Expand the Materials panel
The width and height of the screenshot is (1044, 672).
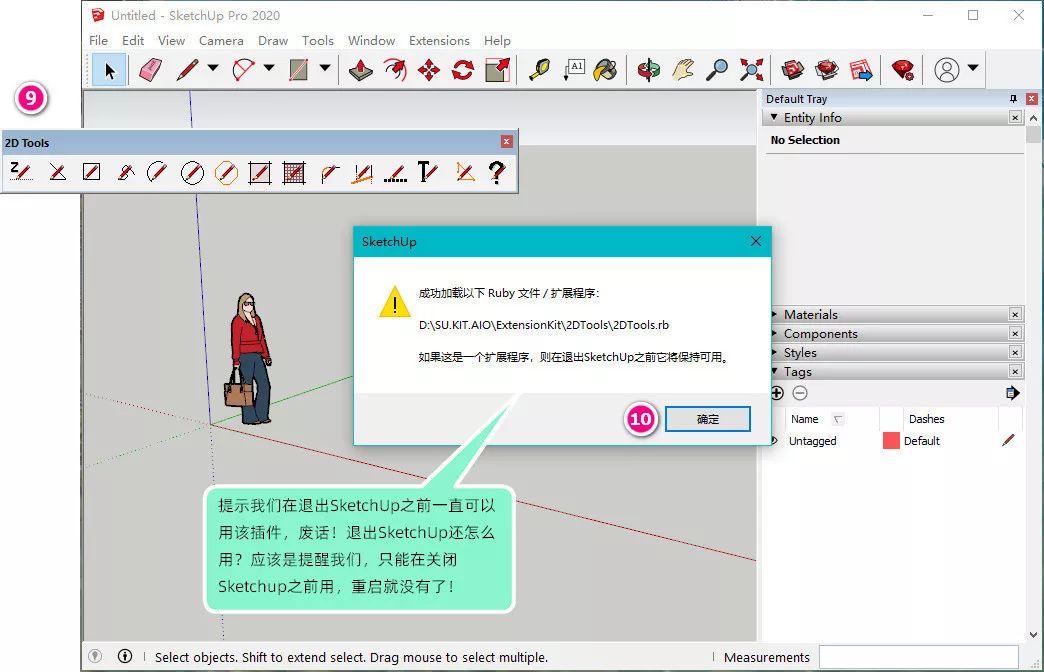pos(774,314)
